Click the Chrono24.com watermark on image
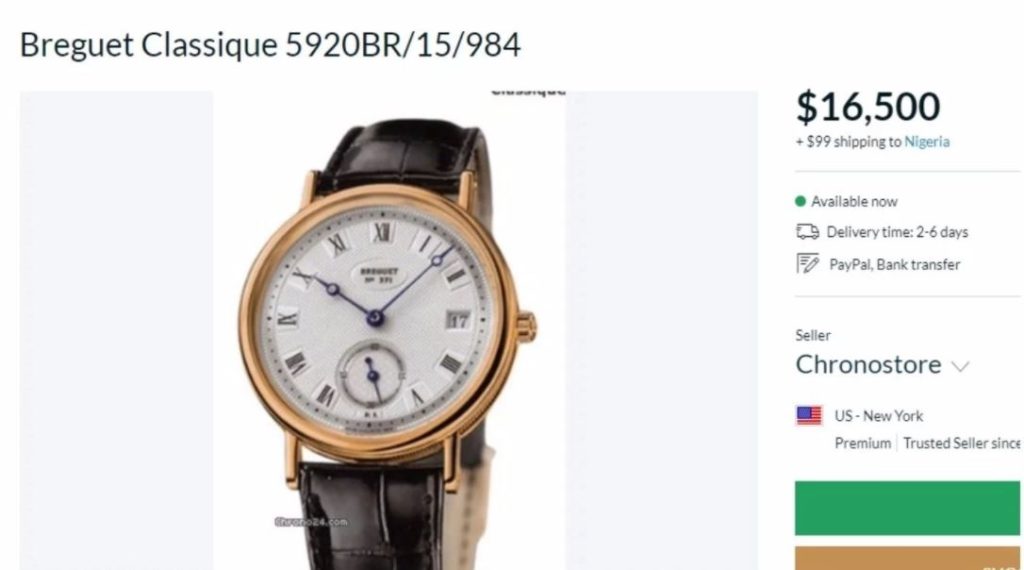1024x570 pixels. click(x=311, y=522)
